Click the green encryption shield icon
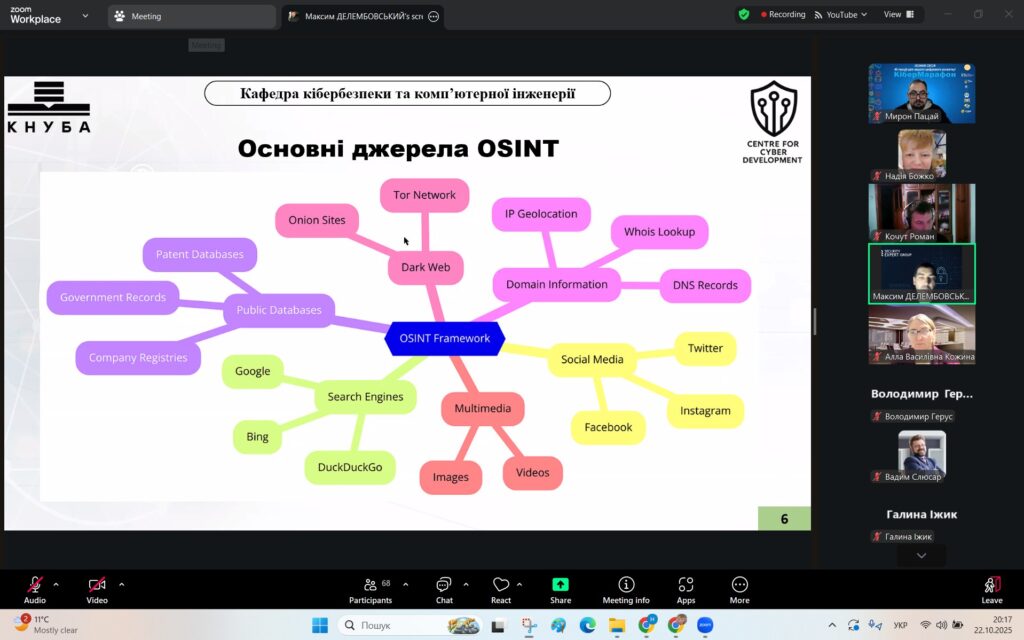The height and width of the screenshot is (640, 1024). point(743,15)
